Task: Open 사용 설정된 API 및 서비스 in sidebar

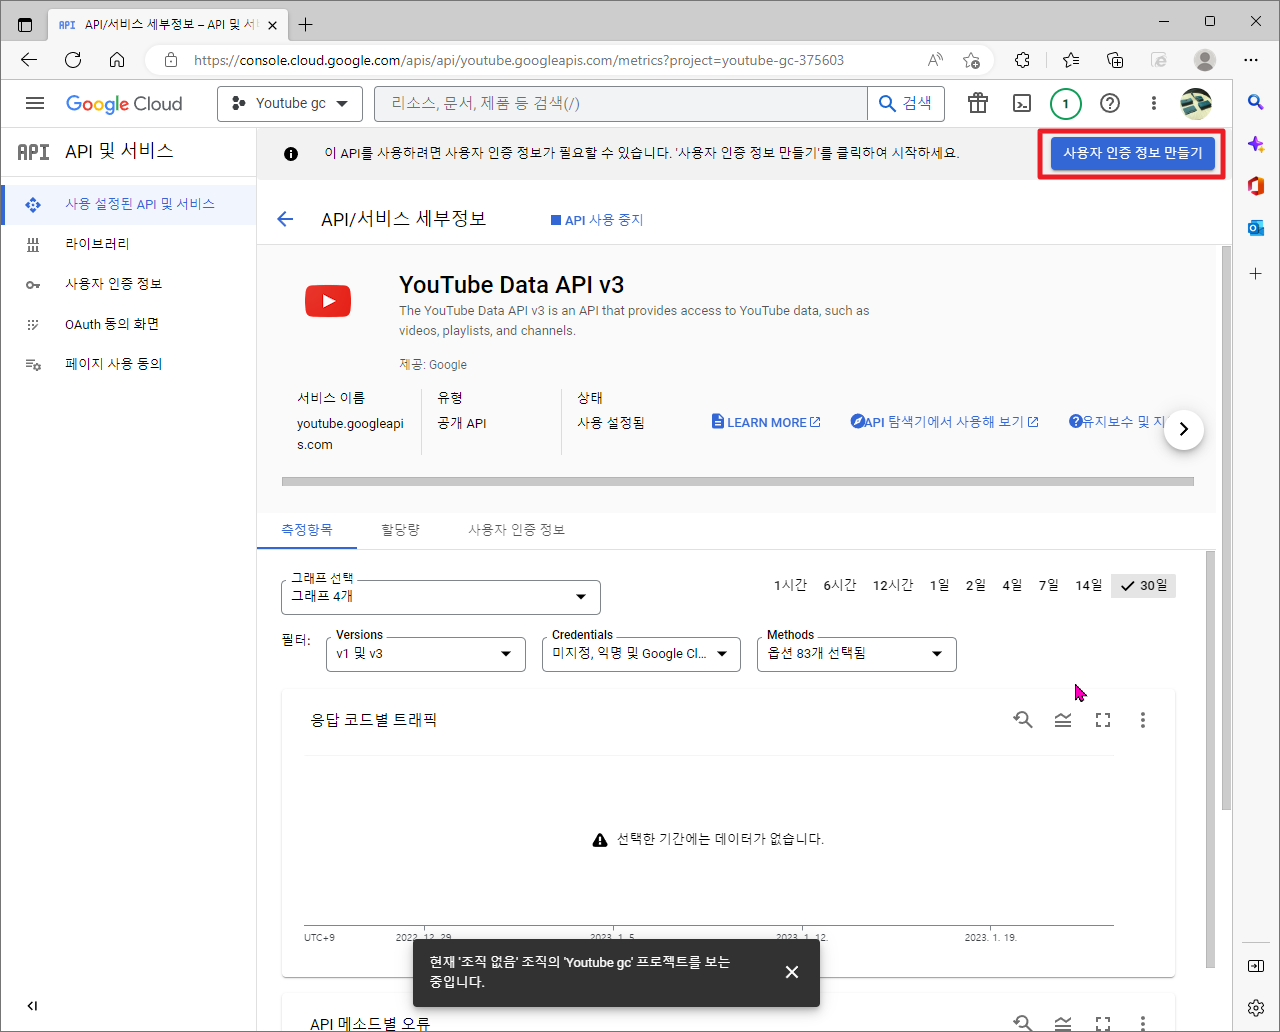Action: pos(128,204)
